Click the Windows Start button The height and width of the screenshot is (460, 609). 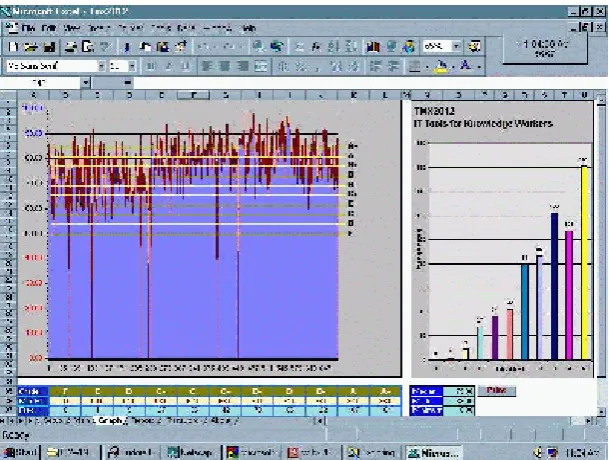20,452
